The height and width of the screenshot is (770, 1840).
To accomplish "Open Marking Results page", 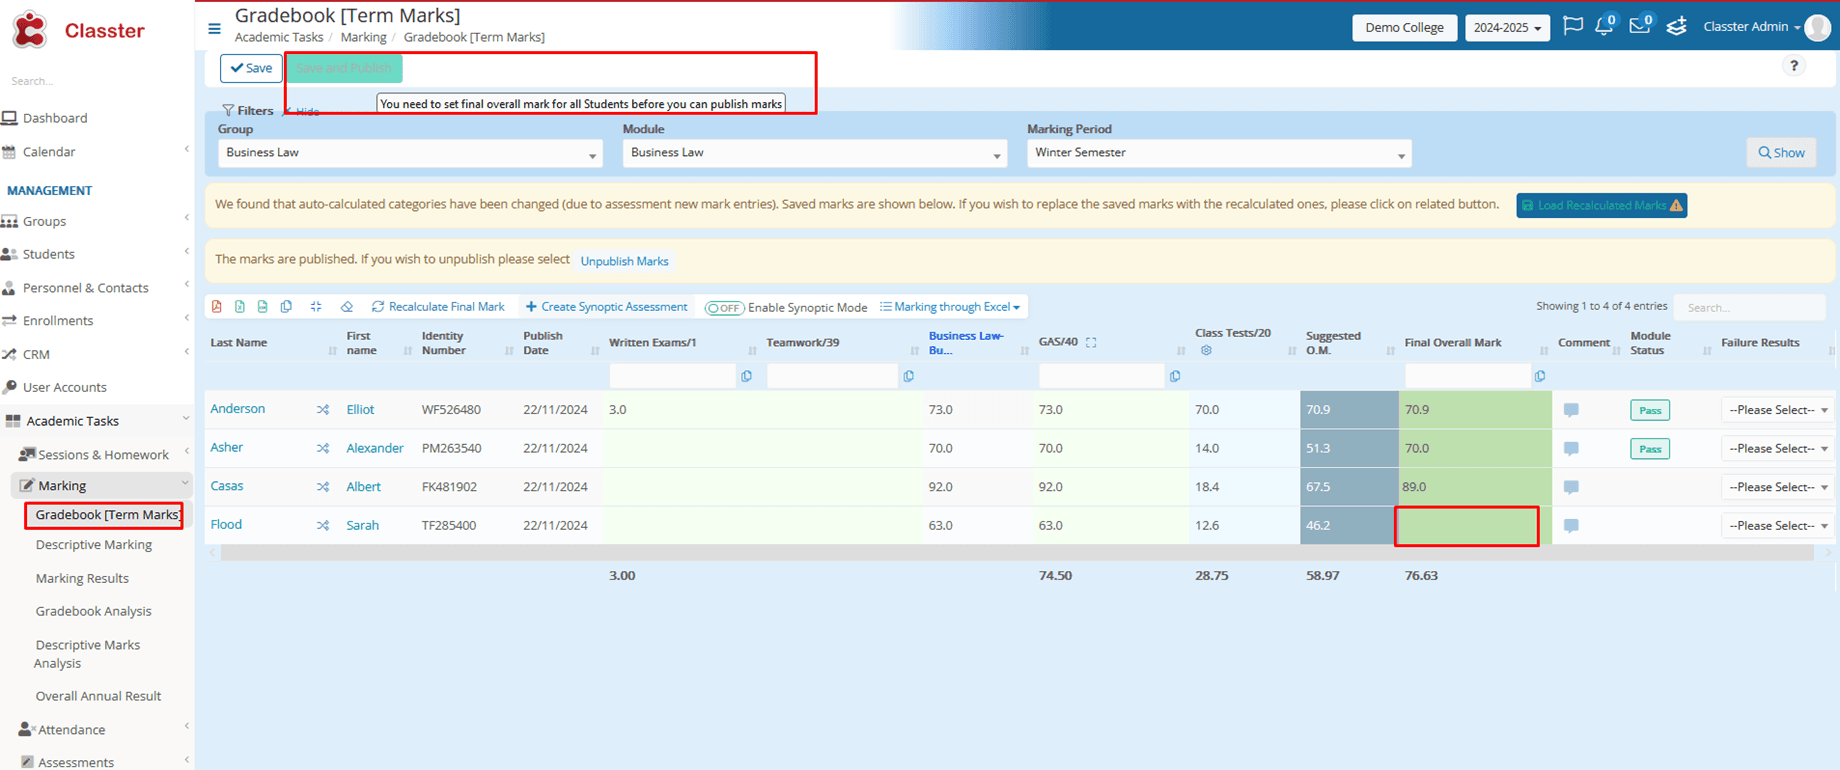I will pyautogui.click(x=82, y=578).
